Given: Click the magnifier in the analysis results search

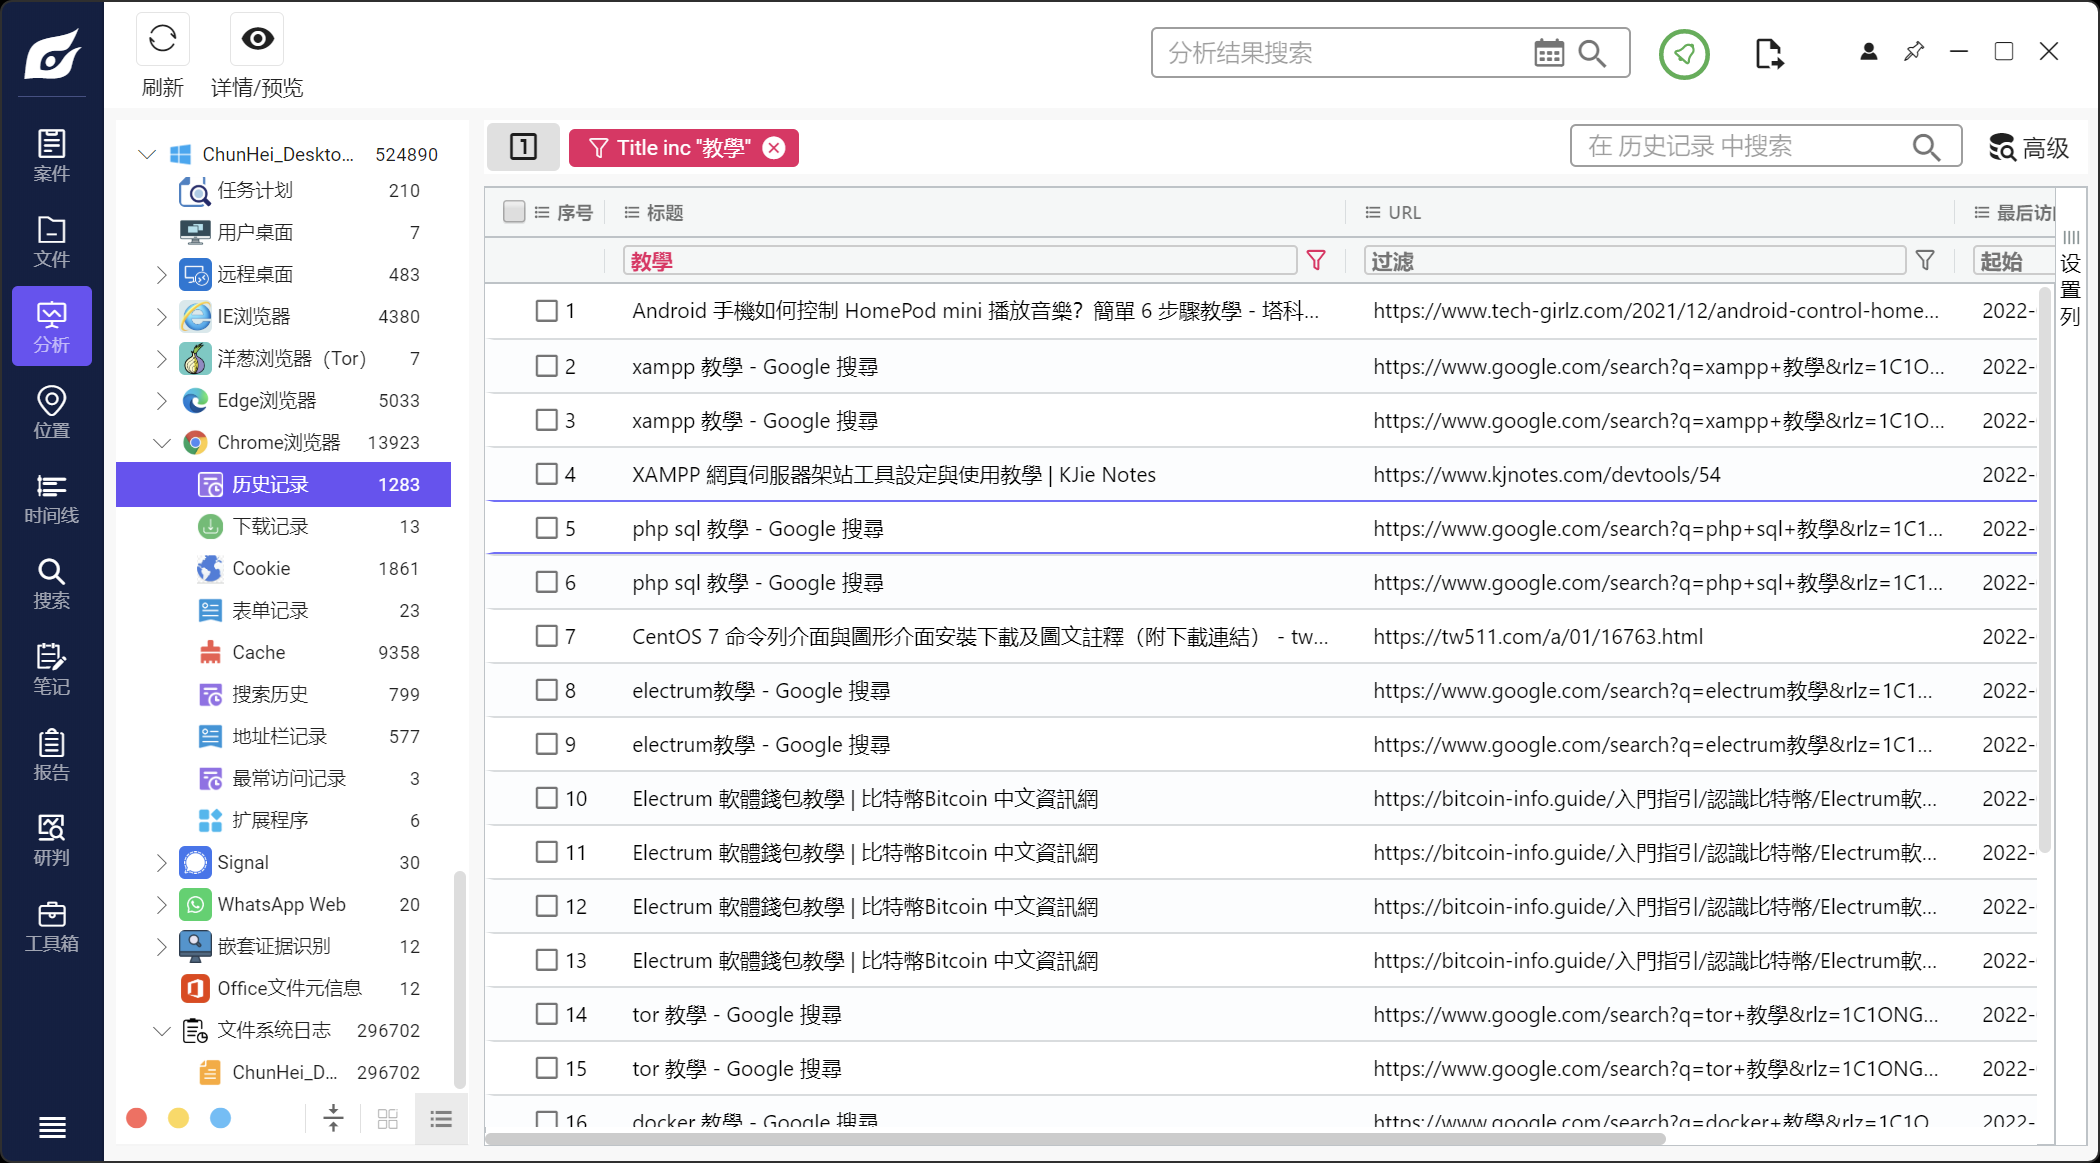Looking at the screenshot, I should click(1592, 53).
